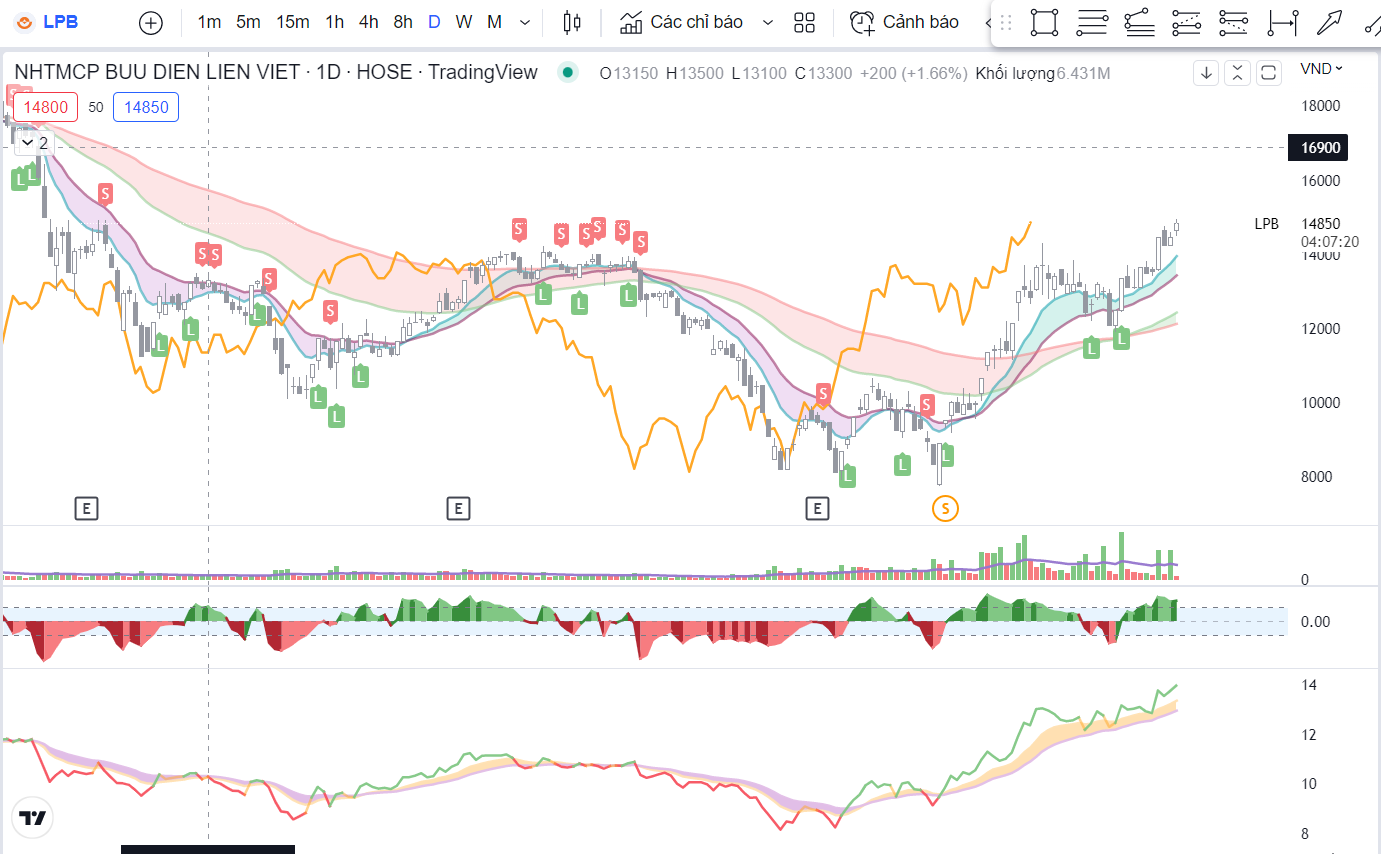Expand the favorite indicators dropdown arrow
1381x854 pixels.
[767, 22]
